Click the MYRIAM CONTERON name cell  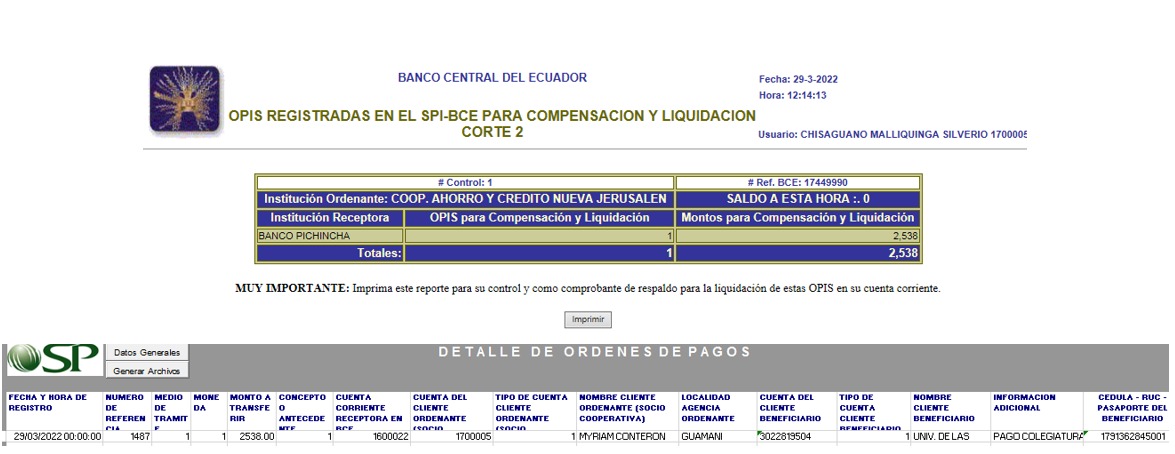(626, 437)
